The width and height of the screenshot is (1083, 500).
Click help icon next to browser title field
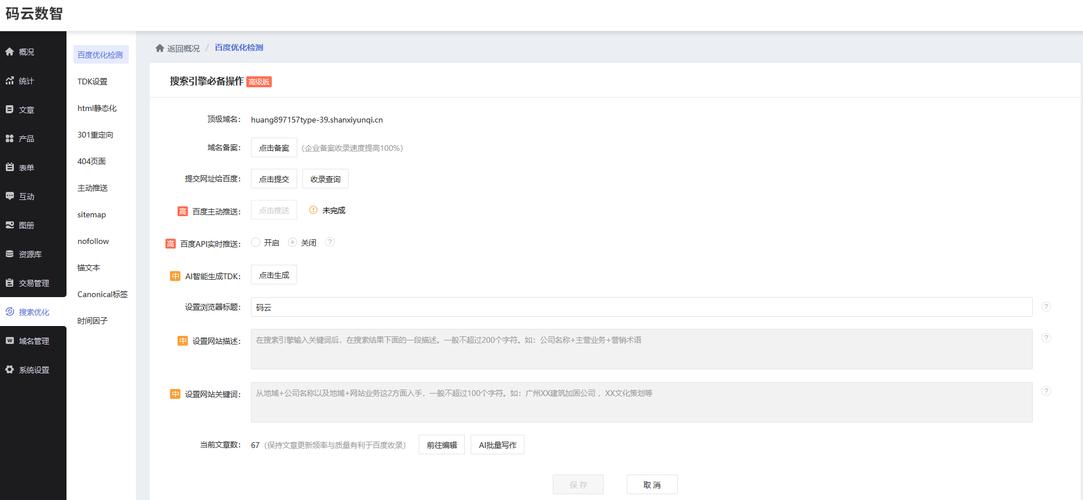click(1046, 307)
